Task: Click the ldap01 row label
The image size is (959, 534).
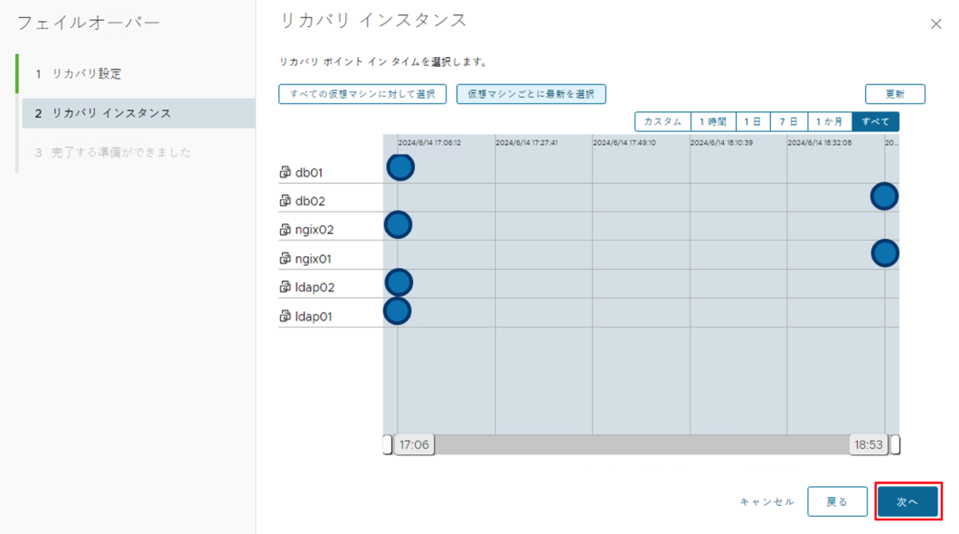Action: pyautogui.click(x=314, y=316)
